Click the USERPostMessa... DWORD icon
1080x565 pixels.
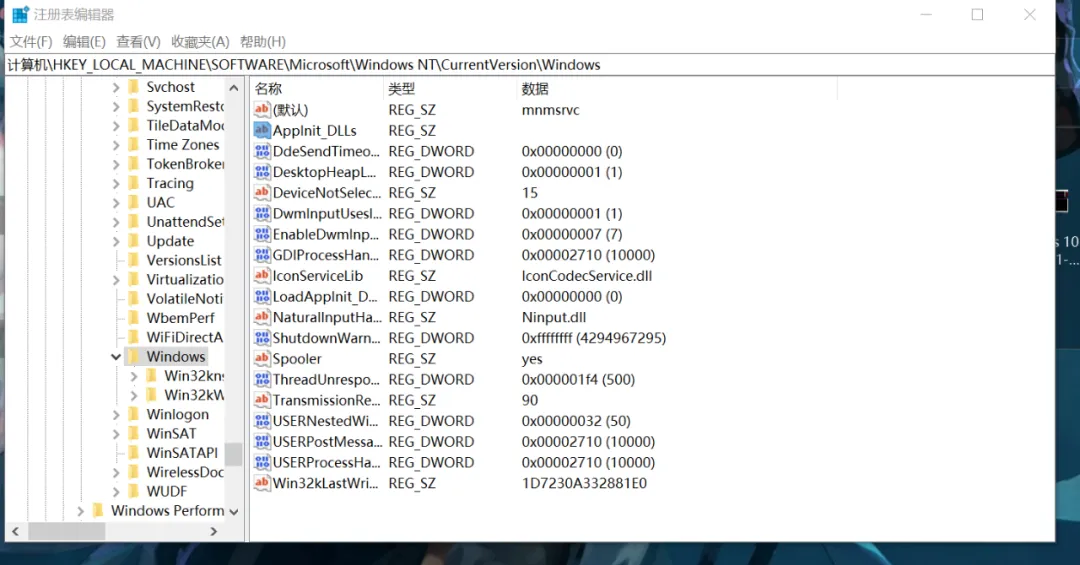tap(262, 441)
